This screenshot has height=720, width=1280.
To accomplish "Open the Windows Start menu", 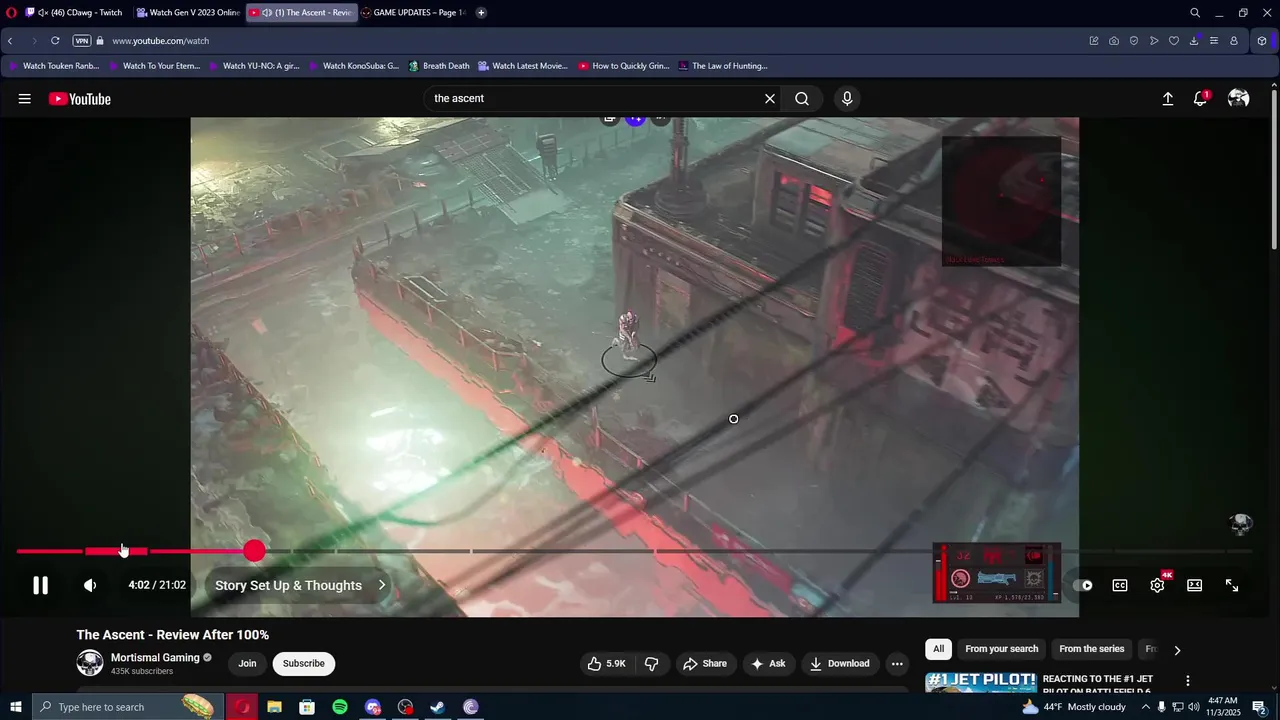I will 15,707.
